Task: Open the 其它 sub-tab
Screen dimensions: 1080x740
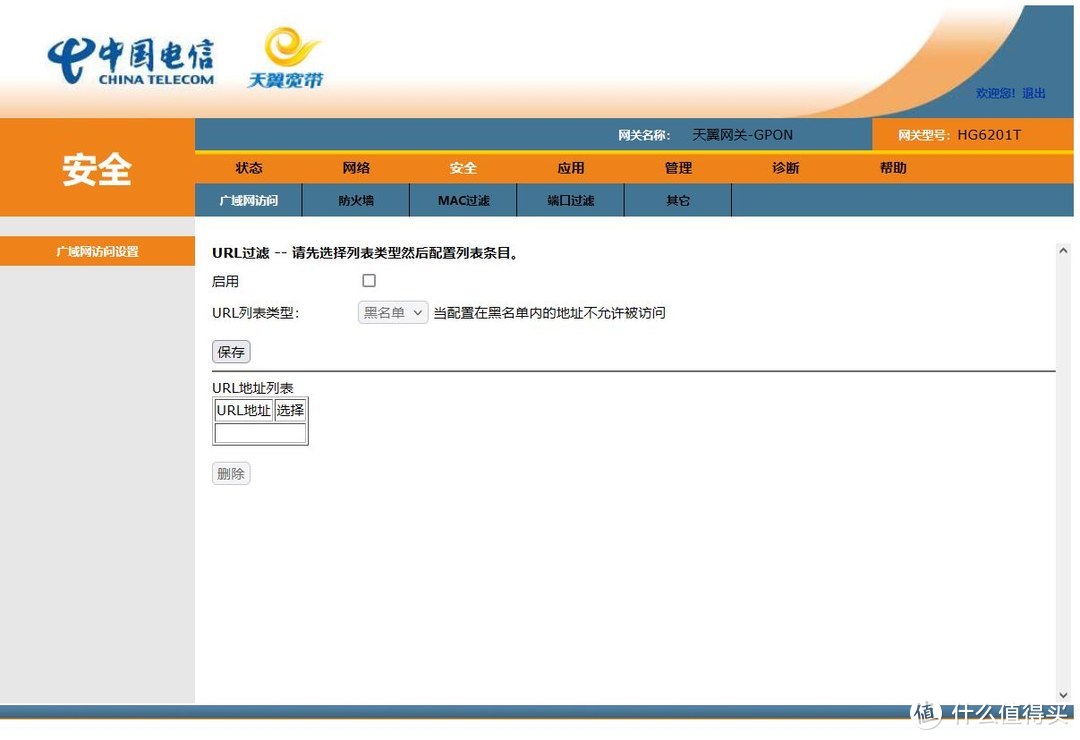Action: click(678, 200)
